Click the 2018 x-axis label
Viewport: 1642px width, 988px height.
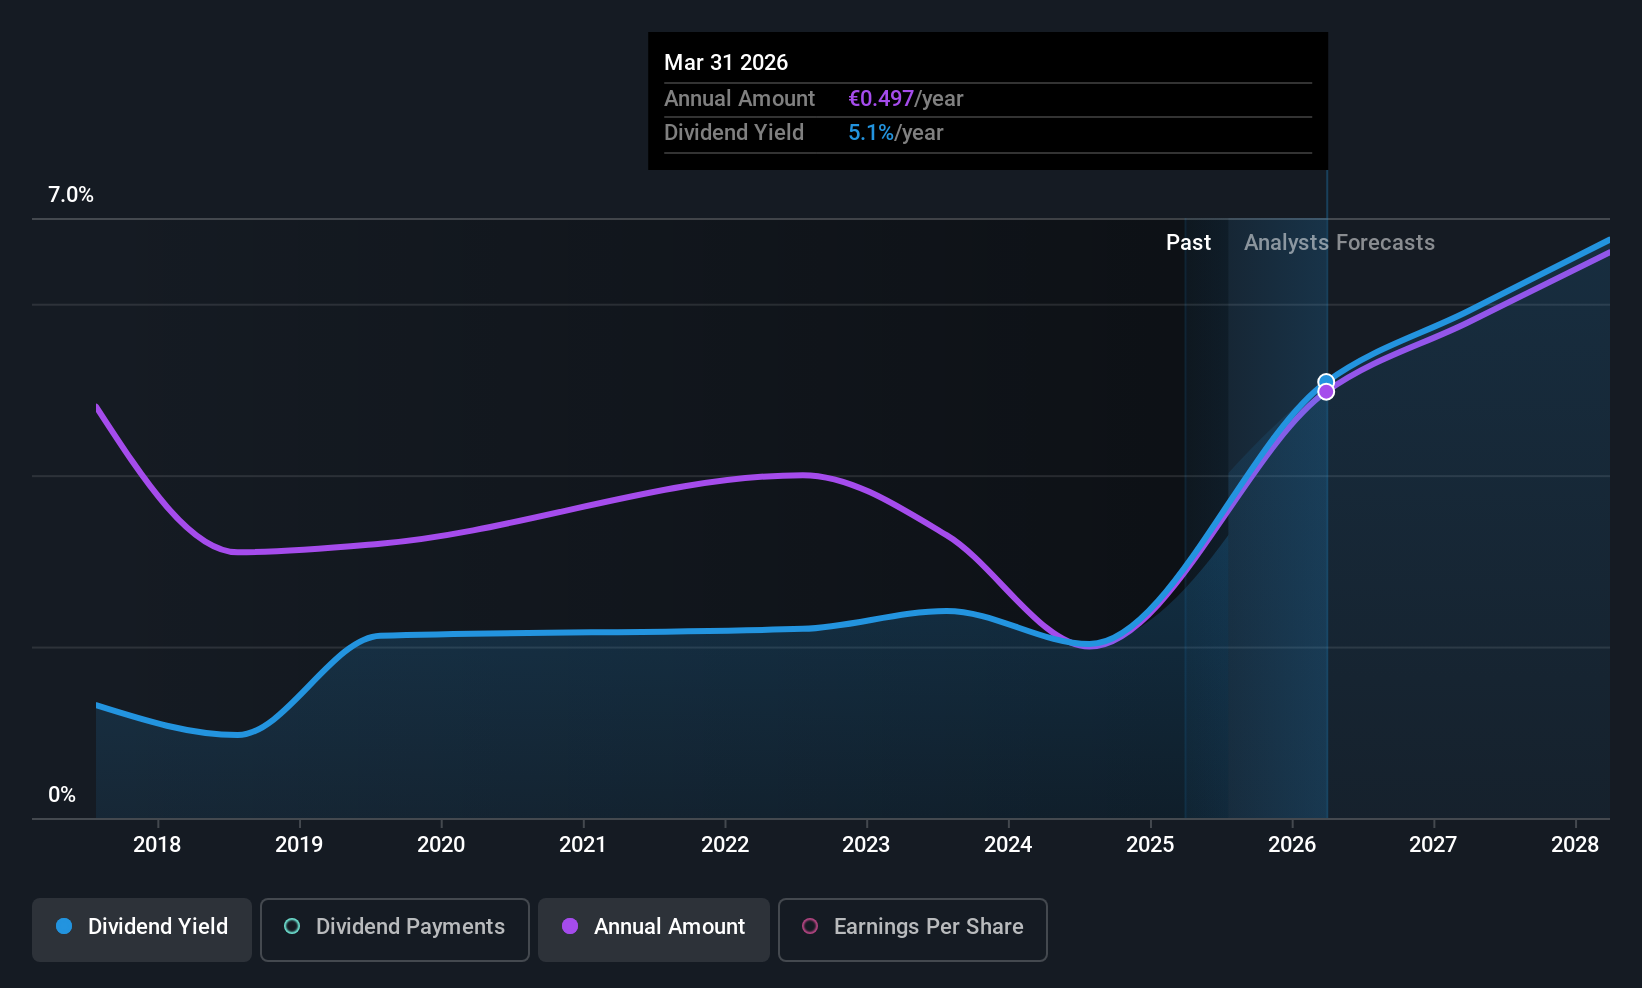(157, 844)
